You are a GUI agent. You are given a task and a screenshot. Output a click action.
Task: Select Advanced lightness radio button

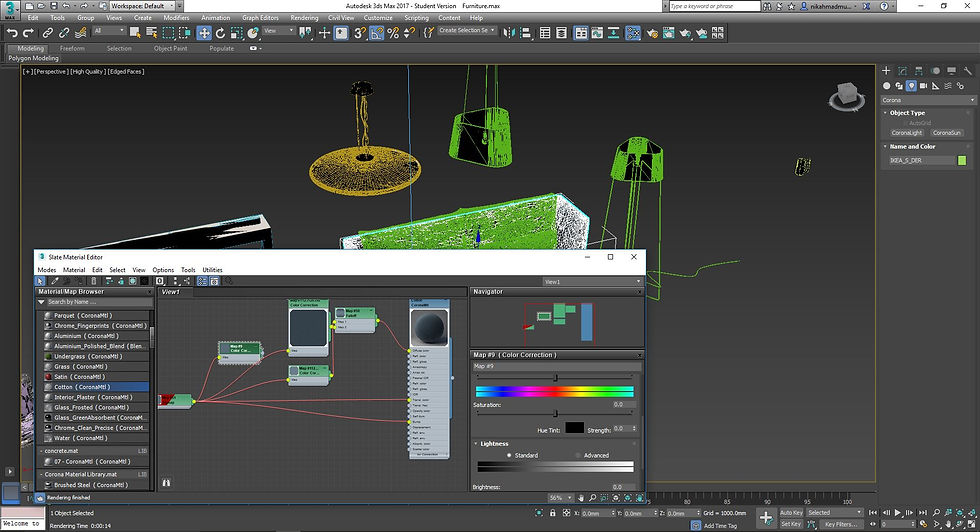[x=578, y=455]
